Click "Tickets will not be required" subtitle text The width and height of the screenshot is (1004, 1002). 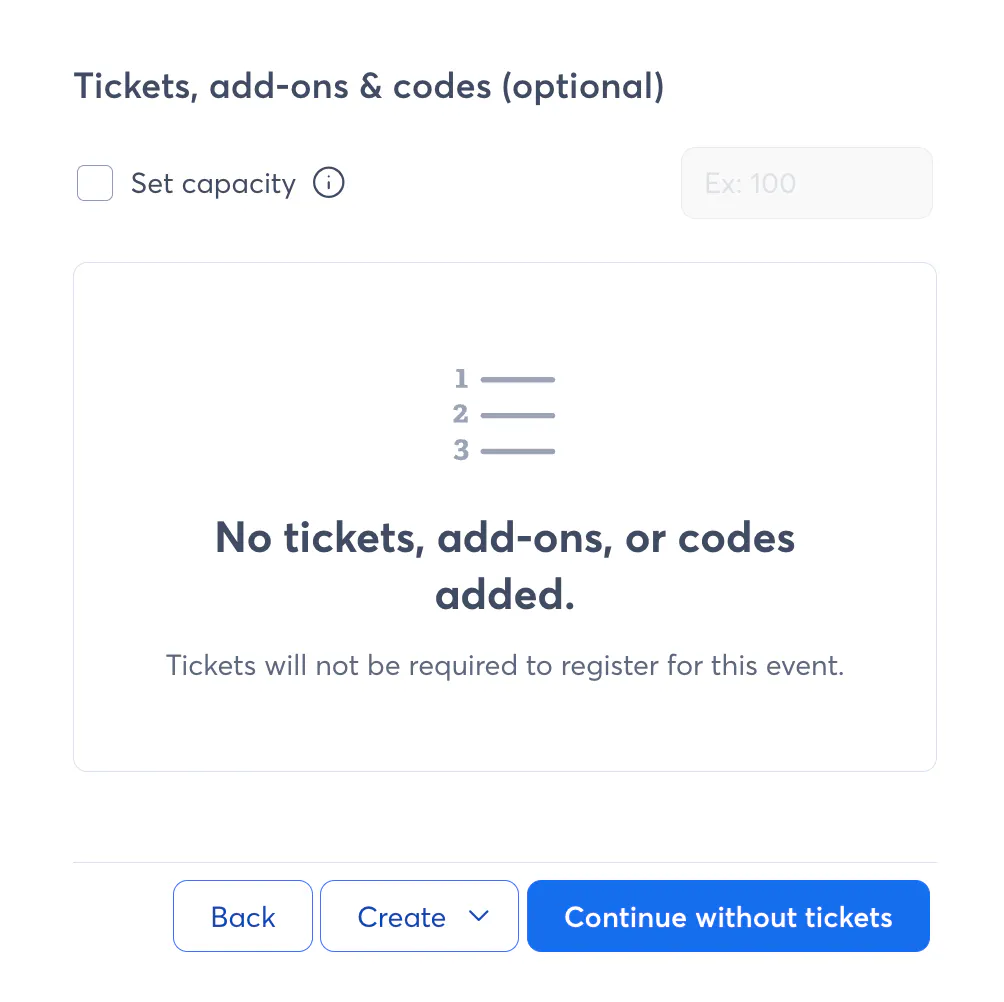click(x=505, y=666)
